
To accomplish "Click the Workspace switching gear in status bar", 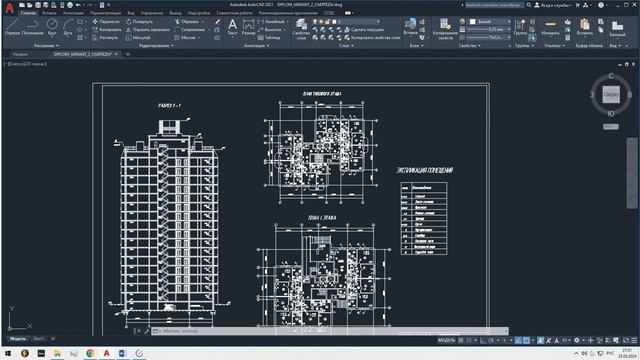I will (x=576, y=340).
